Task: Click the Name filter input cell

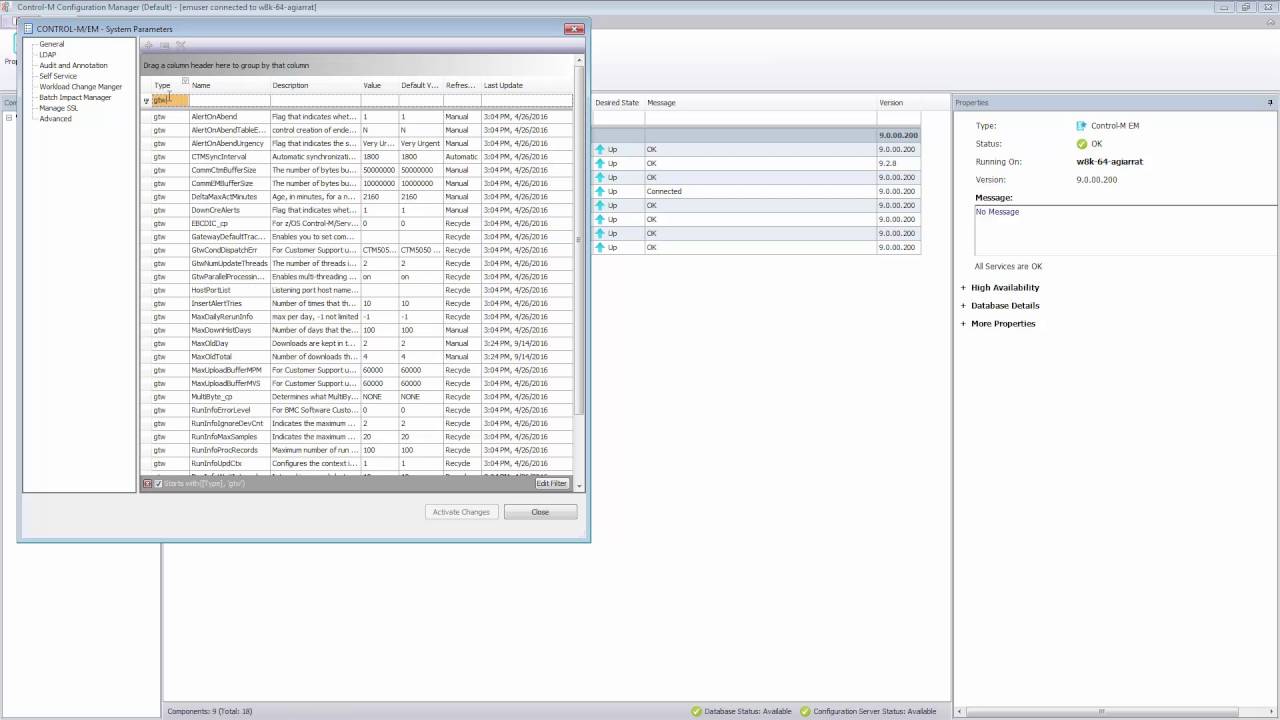Action: (x=230, y=101)
